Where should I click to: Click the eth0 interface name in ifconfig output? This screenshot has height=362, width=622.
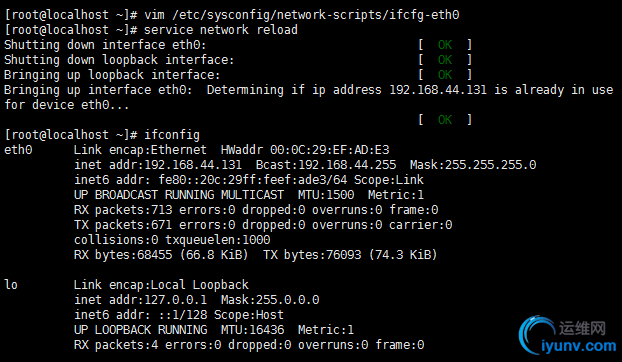click(x=18, y=150)
